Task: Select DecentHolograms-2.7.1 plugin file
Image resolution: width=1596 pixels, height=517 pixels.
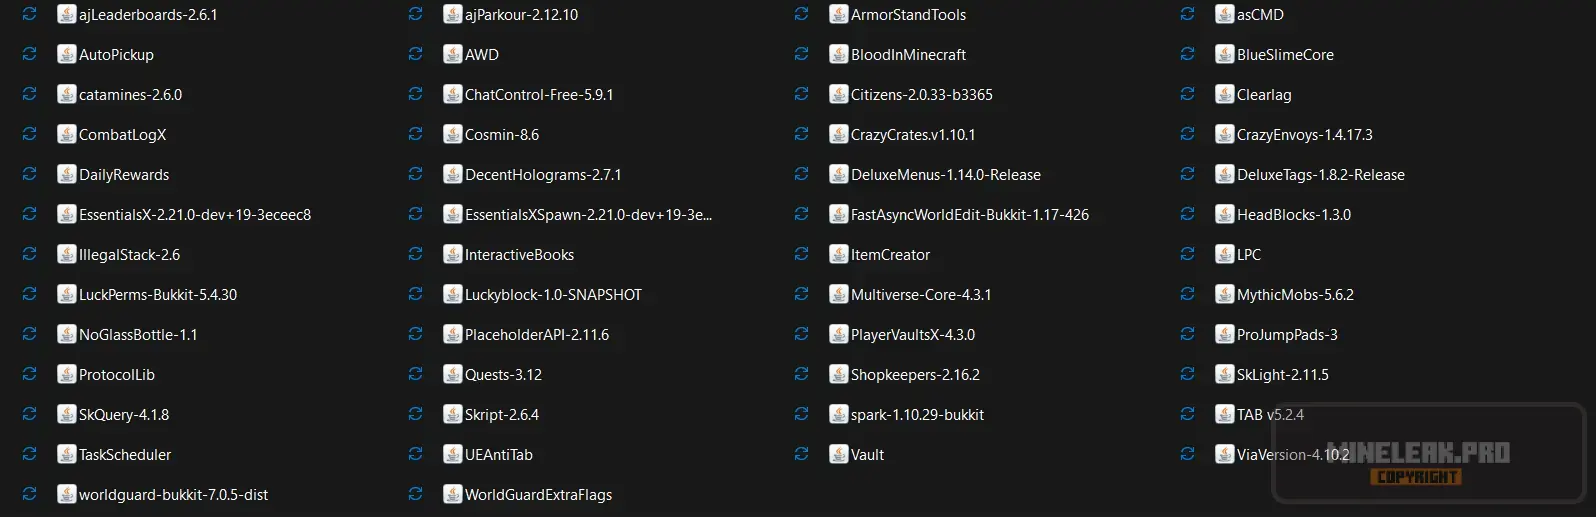Action: (542, 175)
